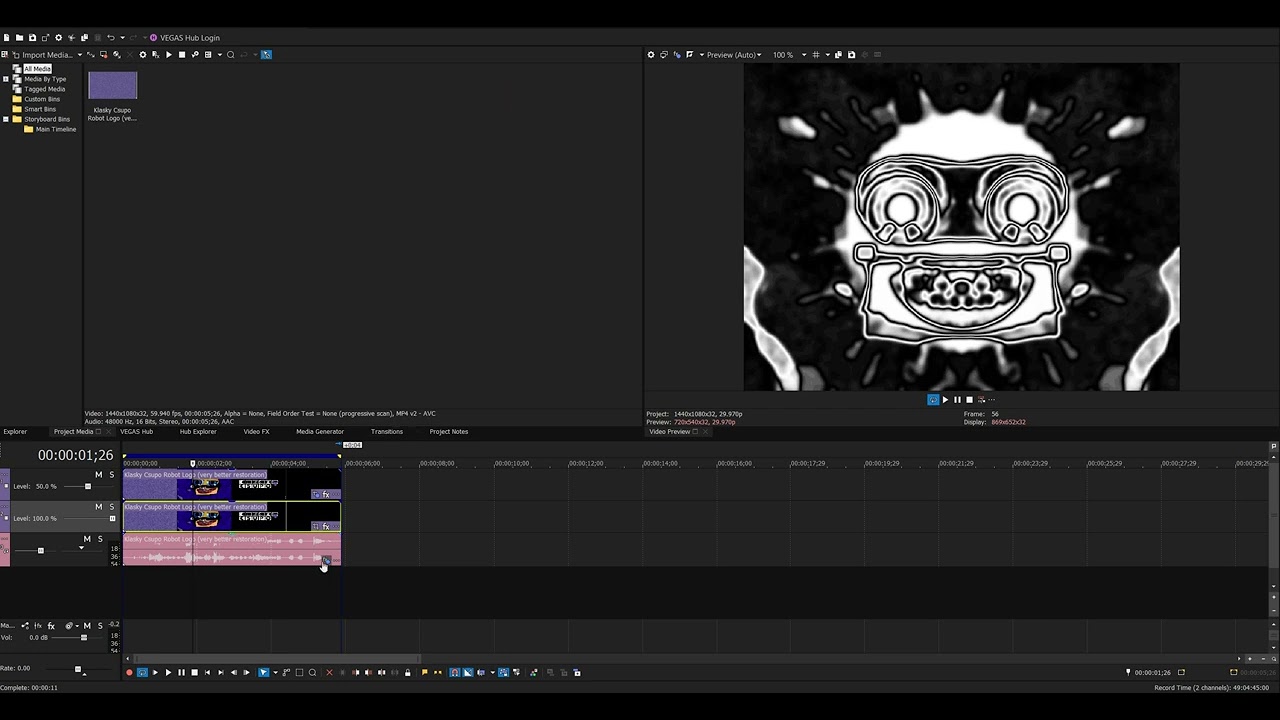Screen dimensions: 1280x720
Task: Delete selection with the red X icon
Action: click(x=329, y=673)
